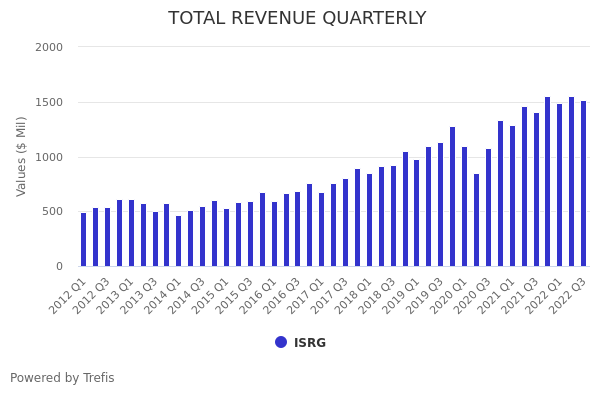Click the 2021 Q1 revenue bar

[x=512, y=196]
